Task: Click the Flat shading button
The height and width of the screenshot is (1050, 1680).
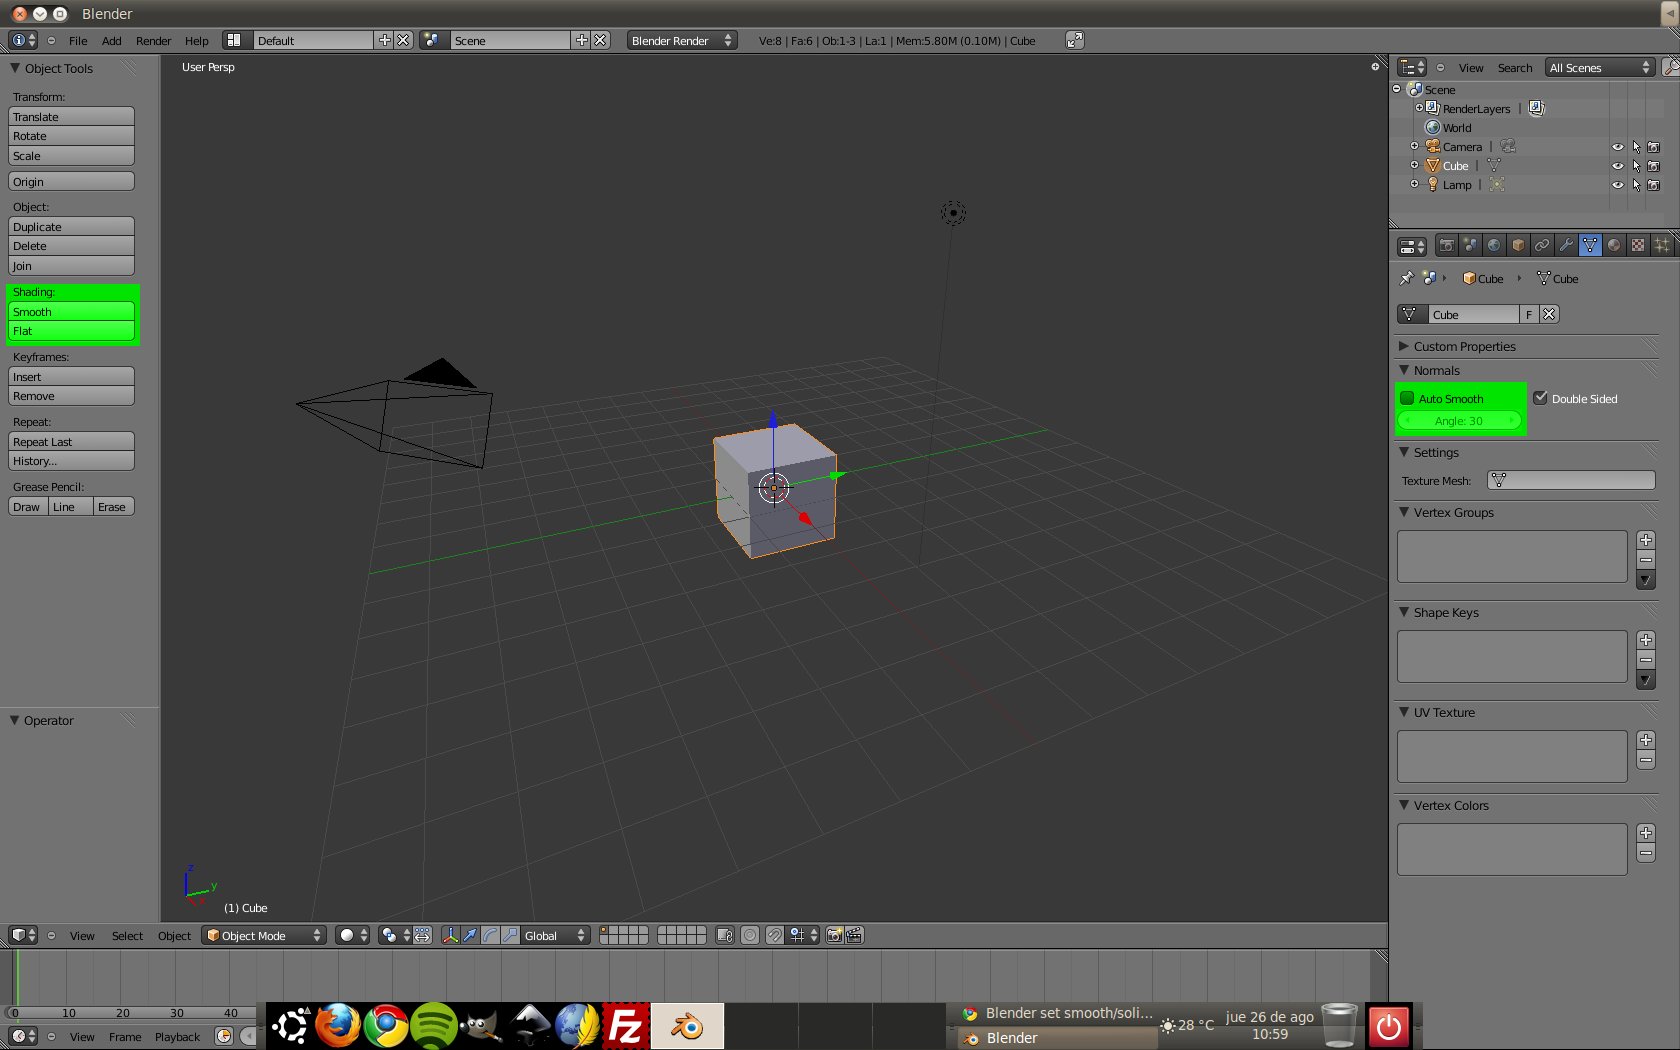Action: point(71,331)
